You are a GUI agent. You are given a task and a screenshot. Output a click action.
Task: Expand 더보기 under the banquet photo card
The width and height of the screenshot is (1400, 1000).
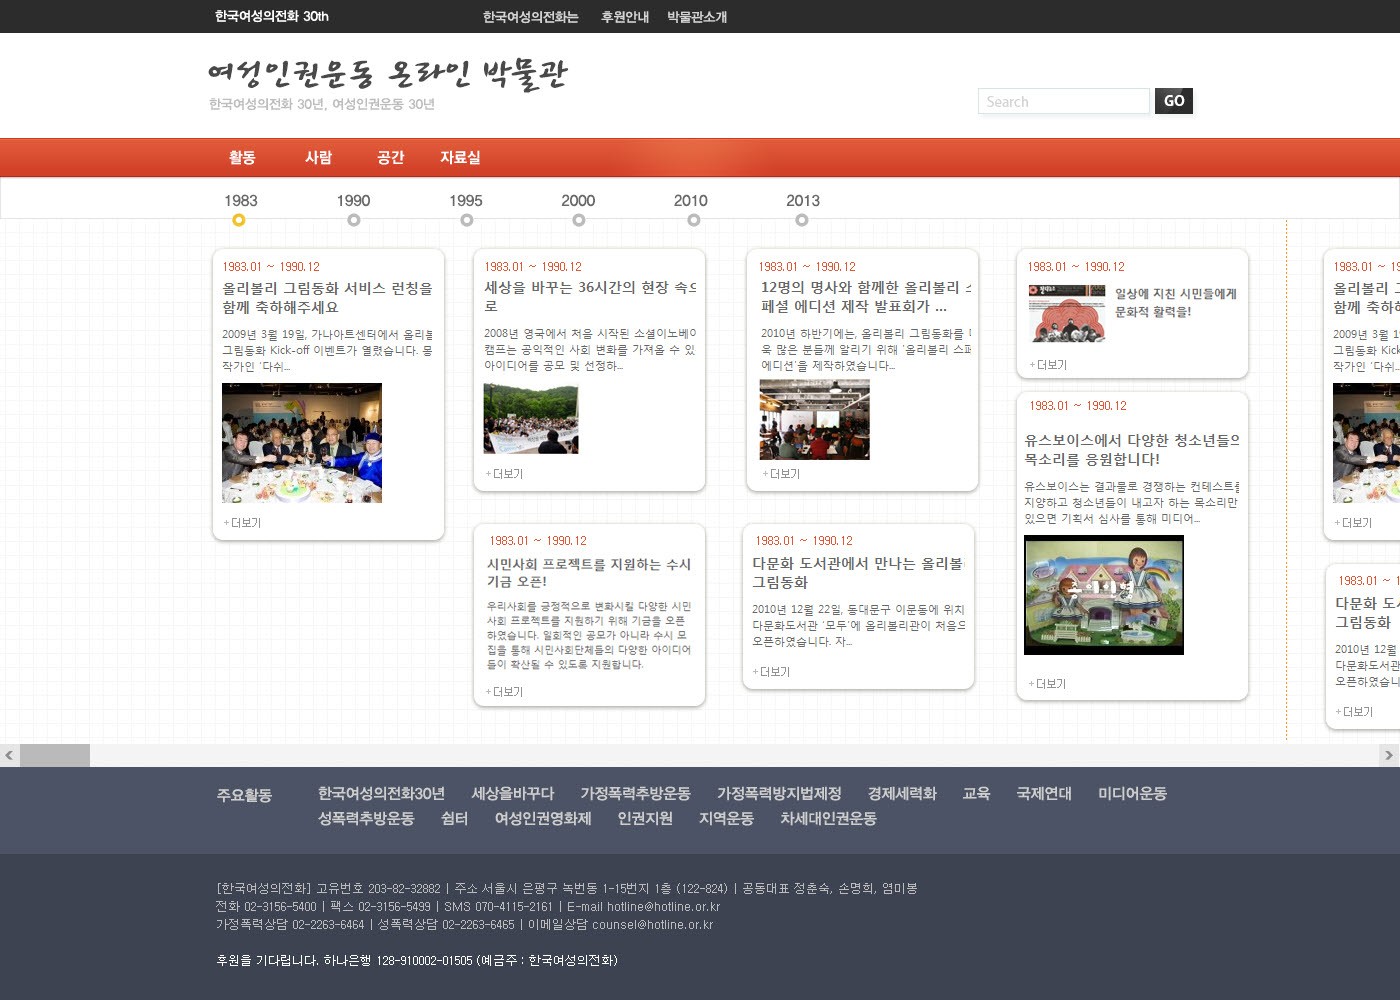243,523
